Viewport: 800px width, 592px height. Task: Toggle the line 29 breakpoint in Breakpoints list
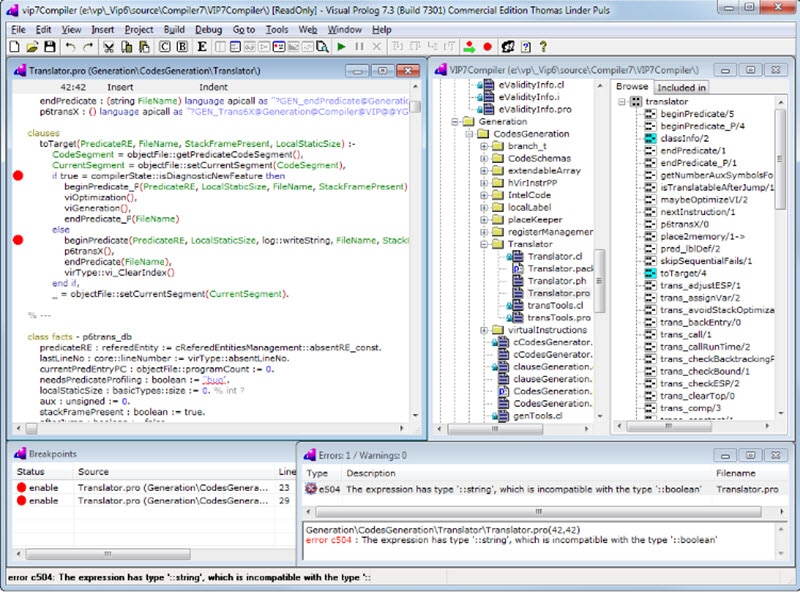coord(19,500)
